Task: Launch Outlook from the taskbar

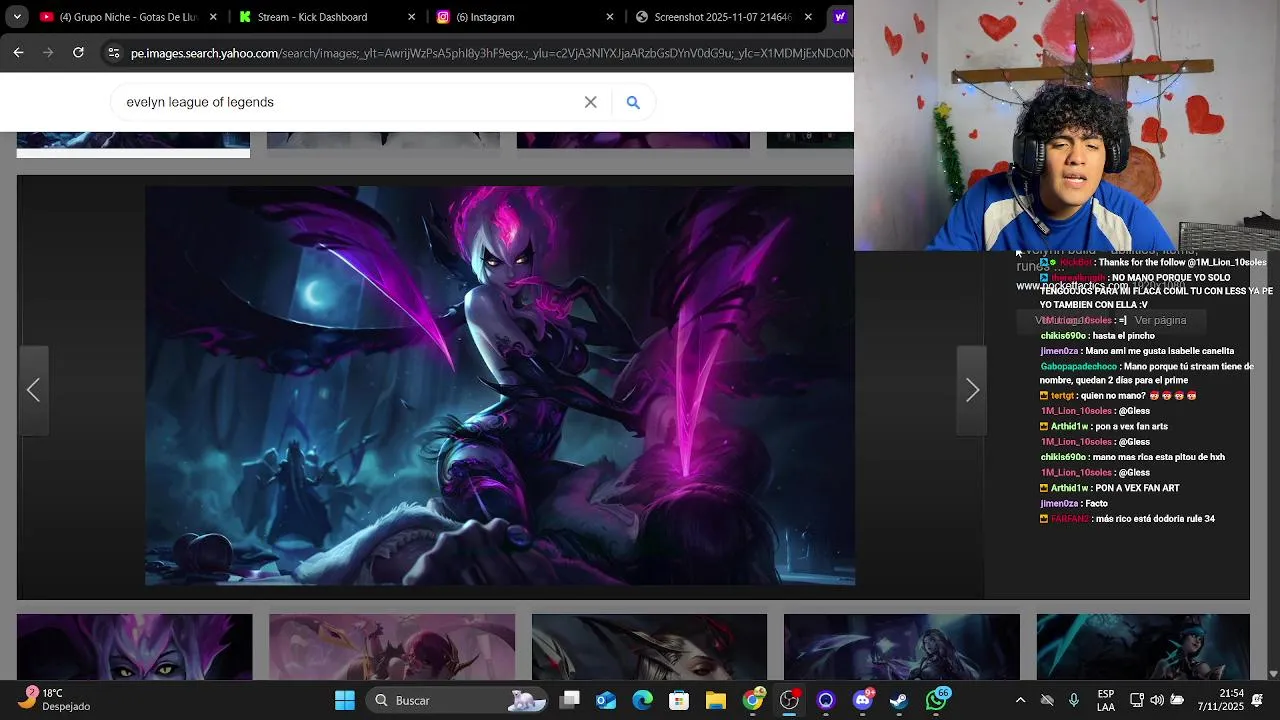Action: click(x=606, y=700)
